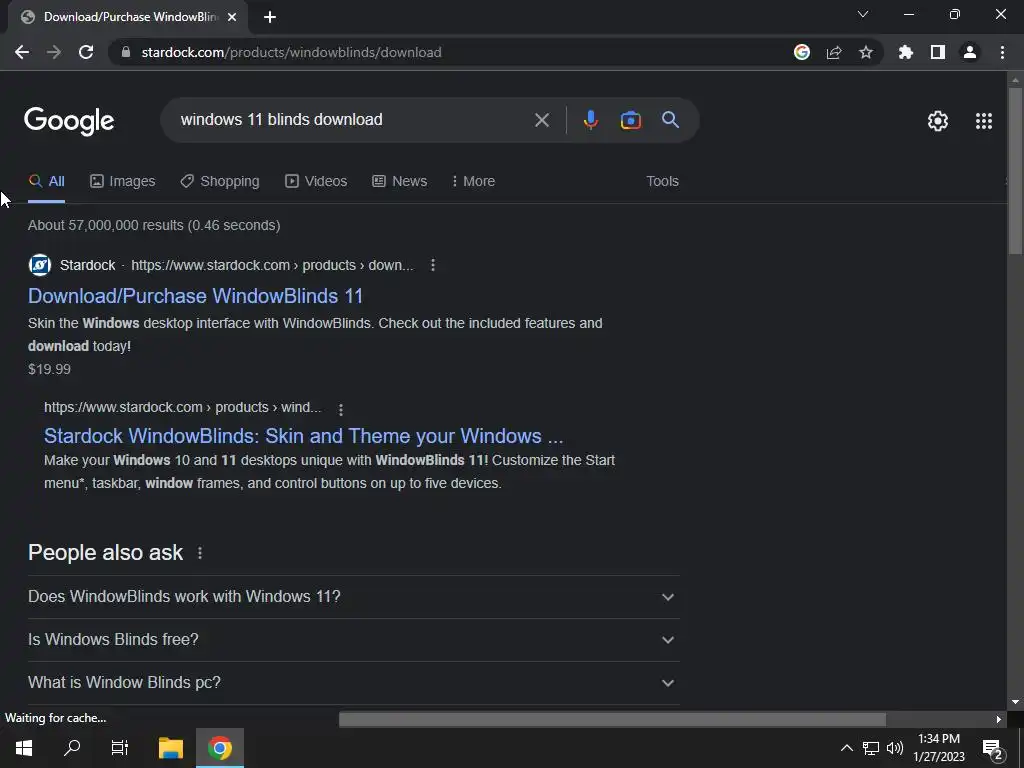Switch to the News tab
The width and height of the screenshot is (1024, 768).
coord(400,182)
